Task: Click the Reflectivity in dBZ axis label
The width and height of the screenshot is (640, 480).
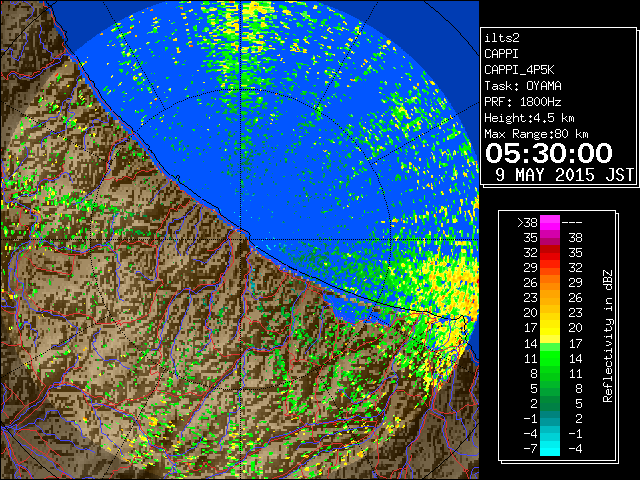Action: pyautogui.click(x=608, y=336)
